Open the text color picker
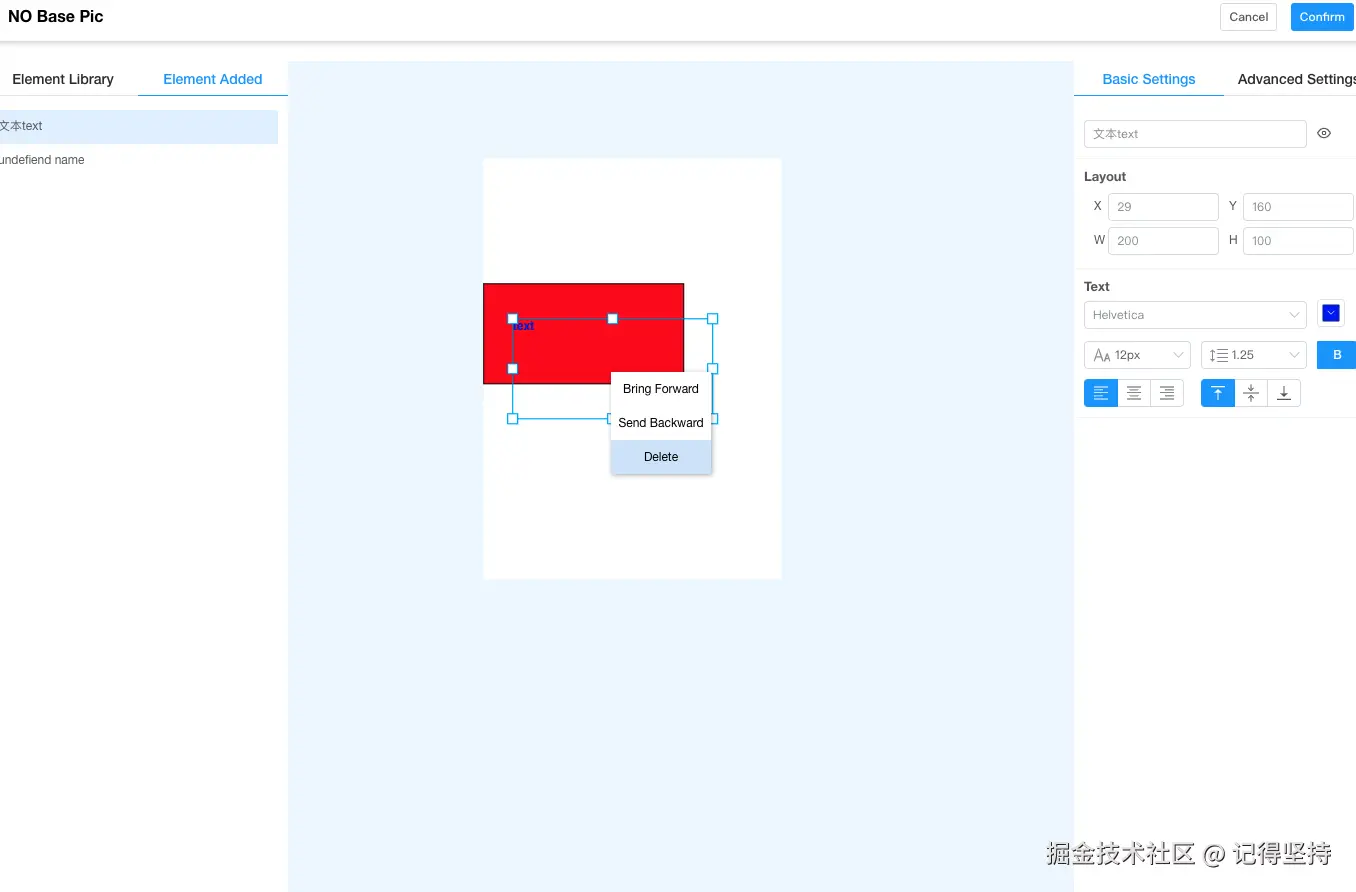Viewport: 1356px width, 892px height. pyautogui.click(x=1331, y=313)
